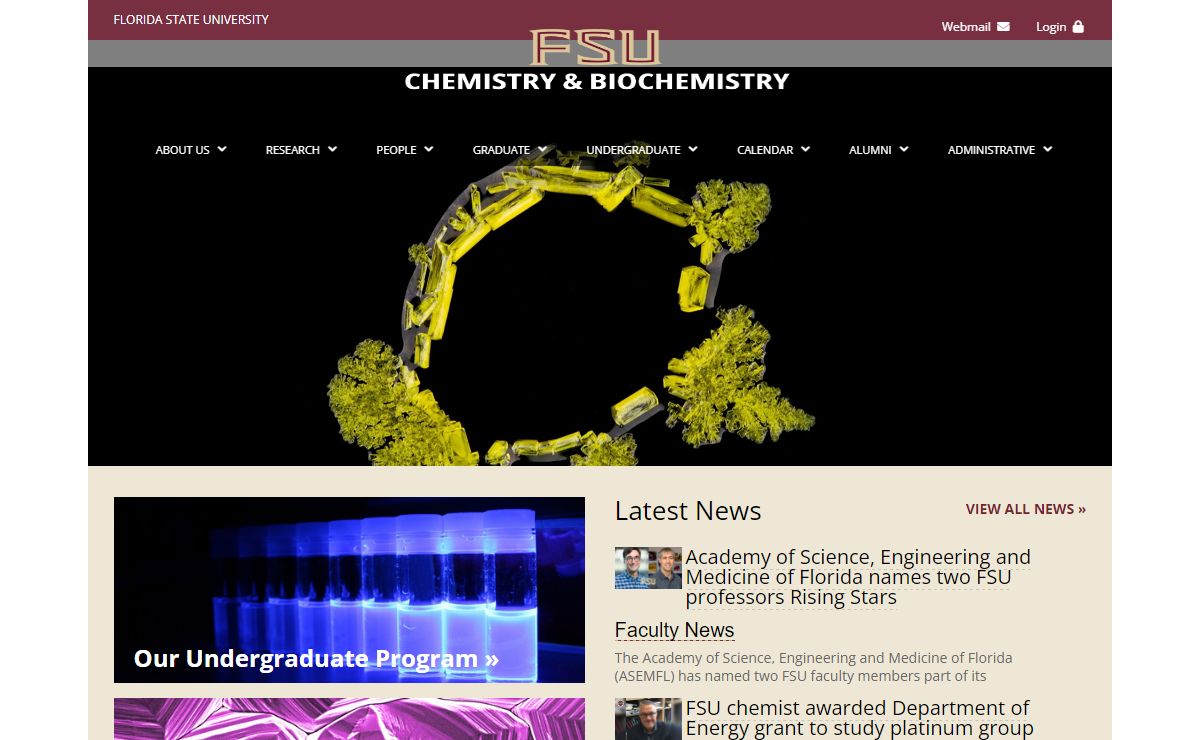Image resolution: width=1200 pixels, height=740 pixels.
Task: Expand the chevron beside Alumni
Action: coord(903,149)
